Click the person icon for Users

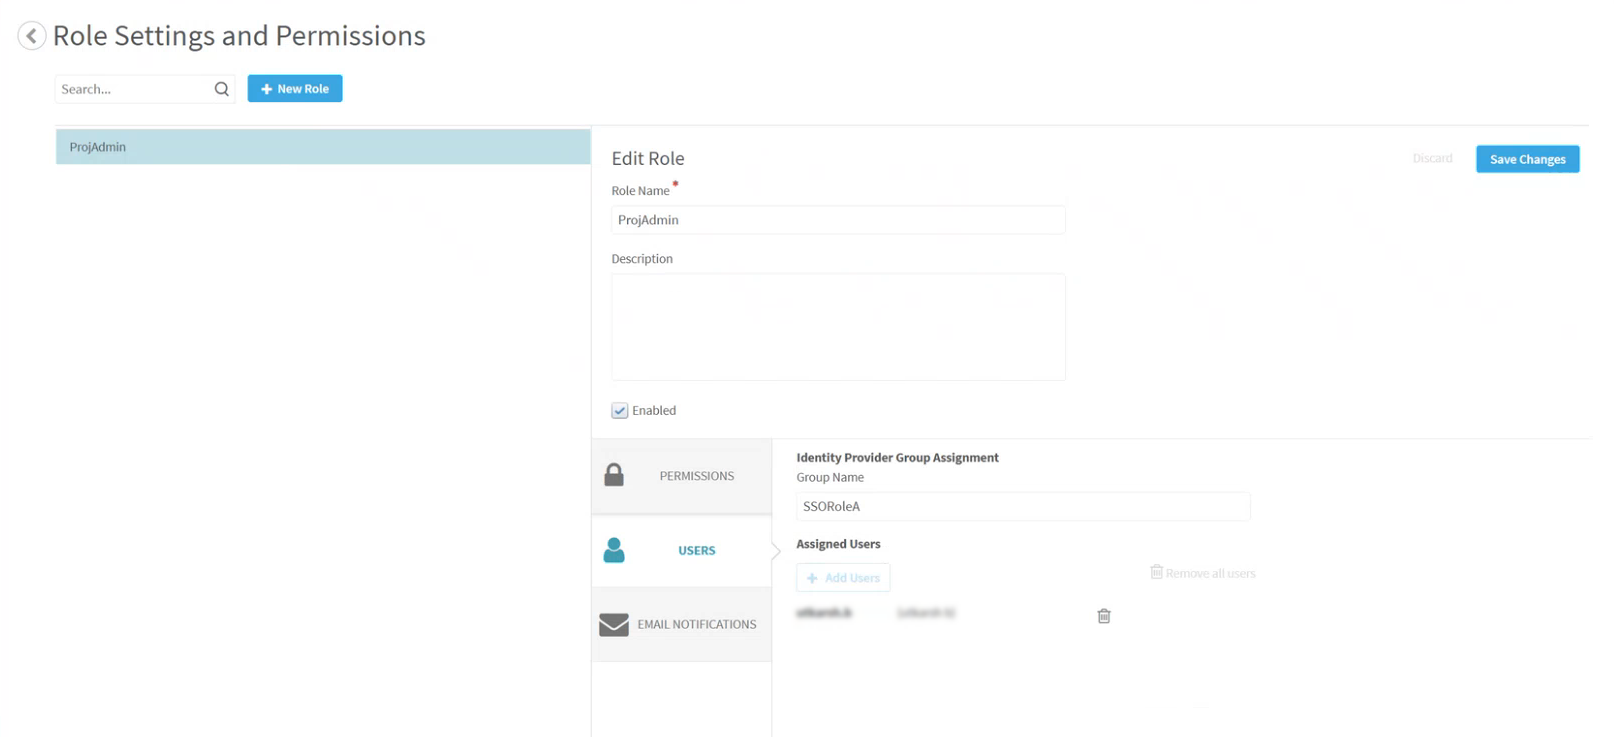(614, 550)
